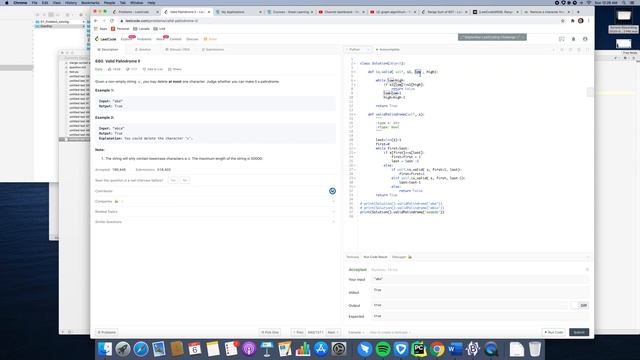Open the Calendar icon in the Dock
Screen dimensions: 640x360
195,349
